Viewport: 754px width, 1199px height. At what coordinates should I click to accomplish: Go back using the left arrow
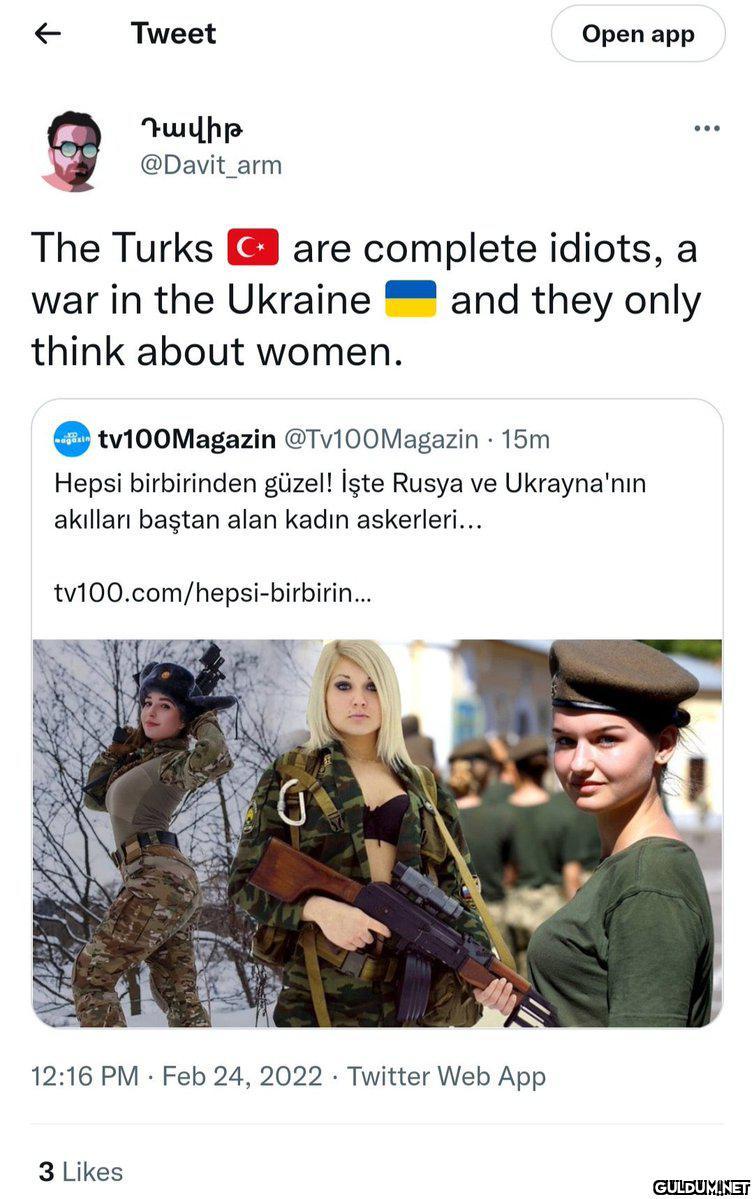click(x=48, y=34)
